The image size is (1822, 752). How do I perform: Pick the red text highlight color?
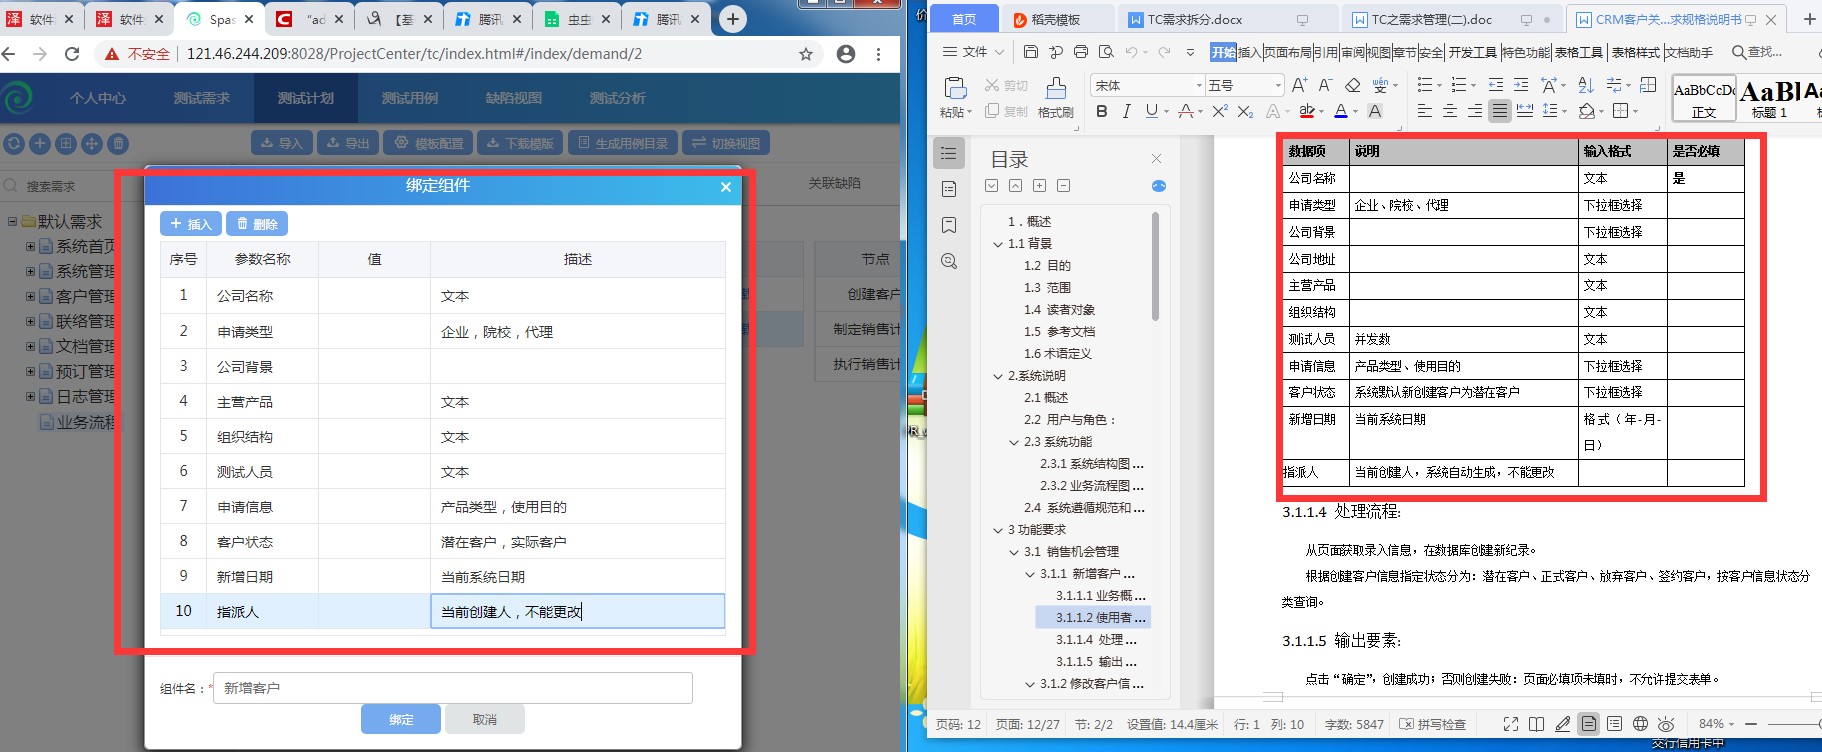[1306, 111]
